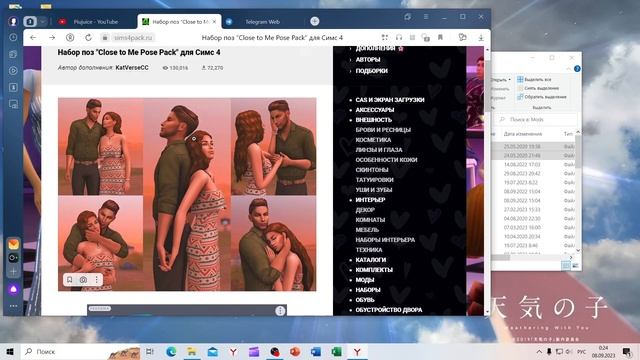Click author link KatVerseCC
The image size is (640, 360).
pyautogui.click(x=132, y=68)
